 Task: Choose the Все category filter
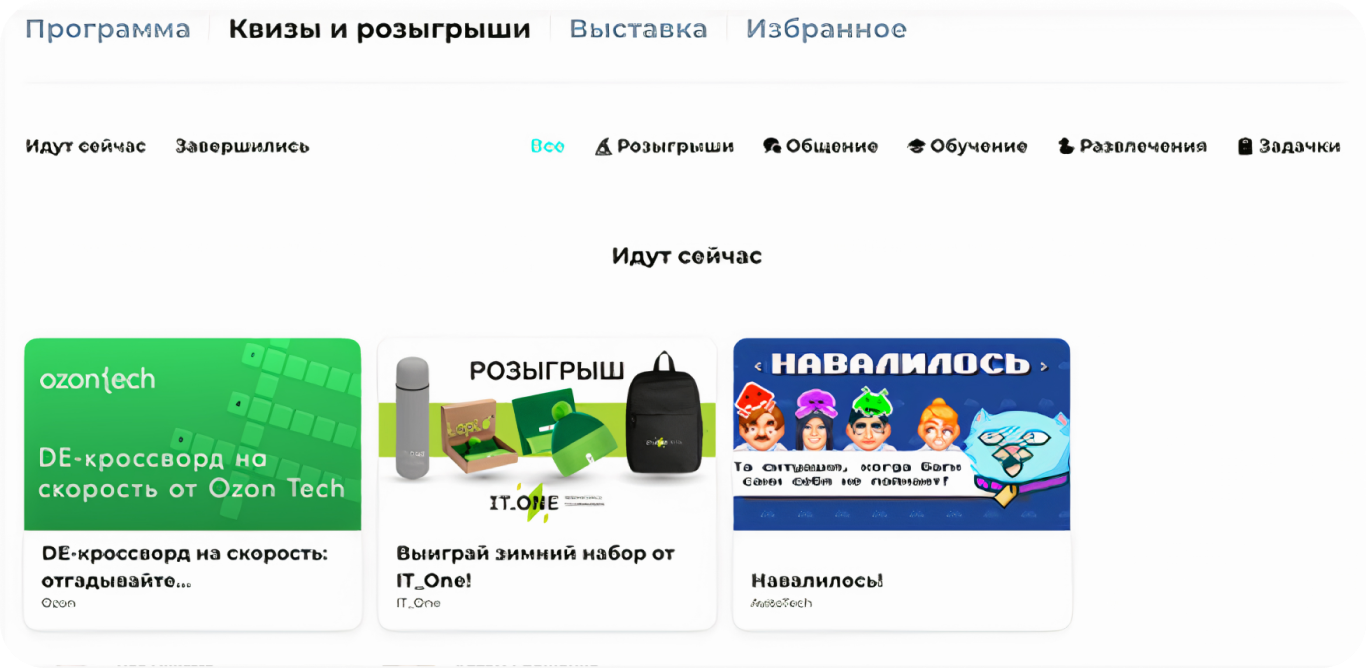tap(547, 147)
